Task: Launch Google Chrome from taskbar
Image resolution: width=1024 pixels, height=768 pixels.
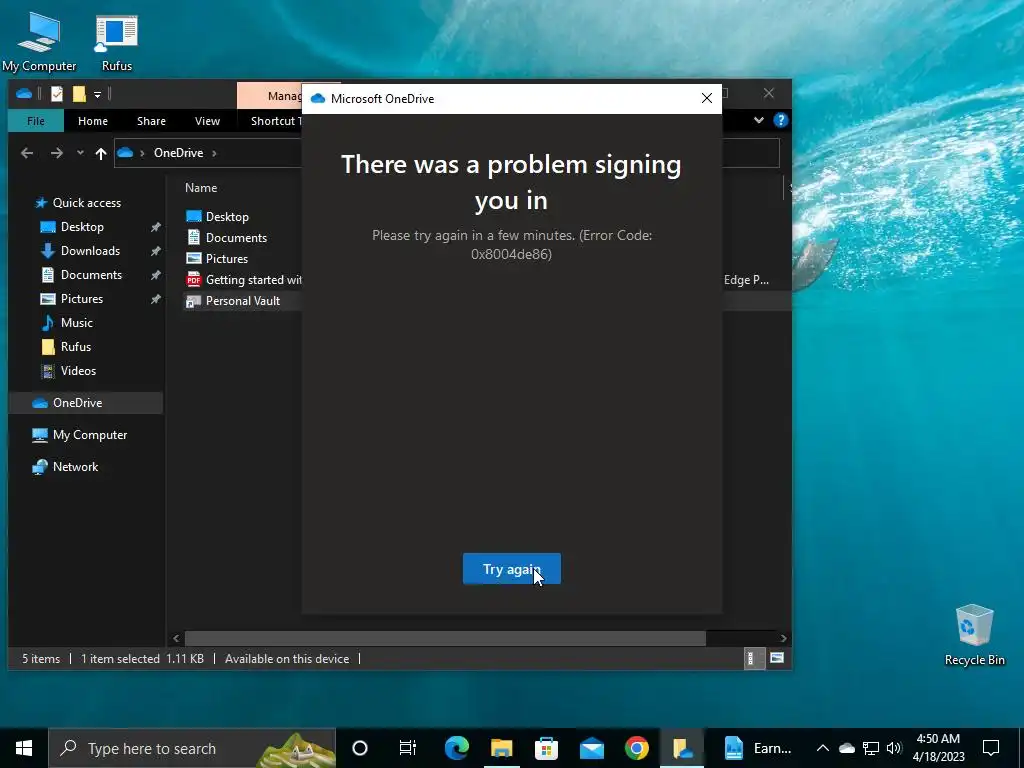Action: coord(637,748)
